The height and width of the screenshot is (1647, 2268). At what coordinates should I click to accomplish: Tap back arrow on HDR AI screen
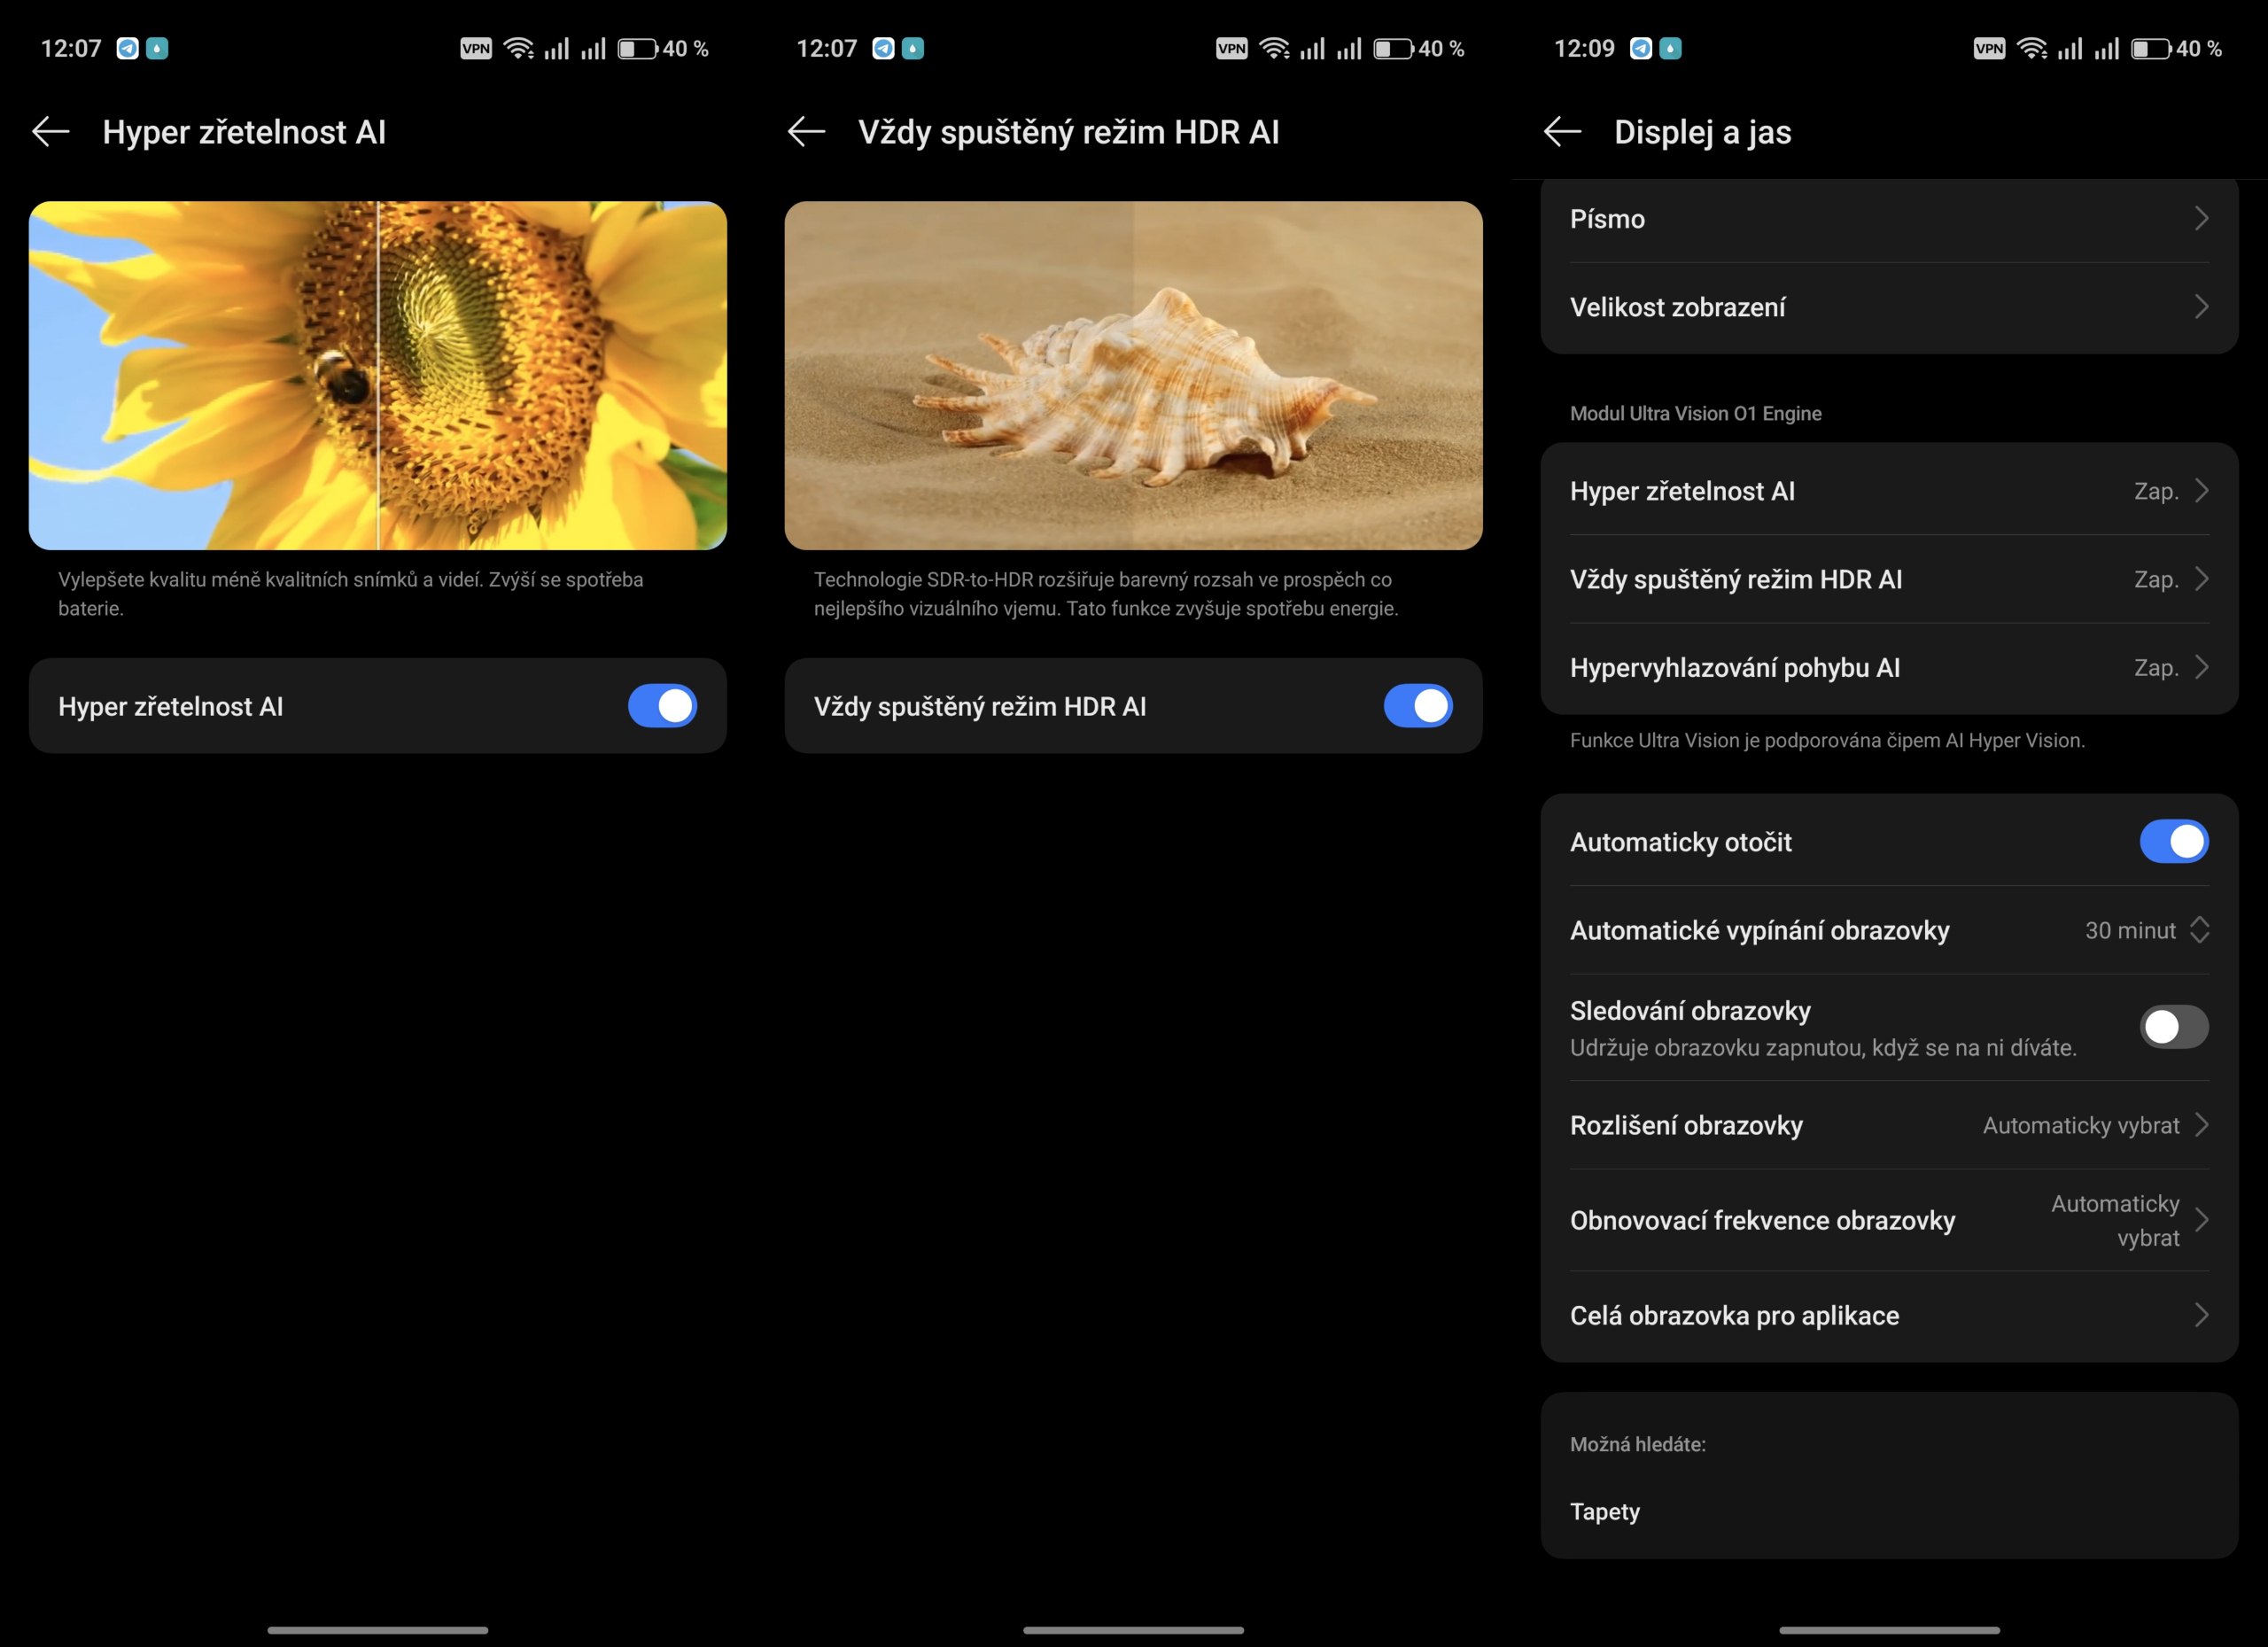(x=806, y=132)
